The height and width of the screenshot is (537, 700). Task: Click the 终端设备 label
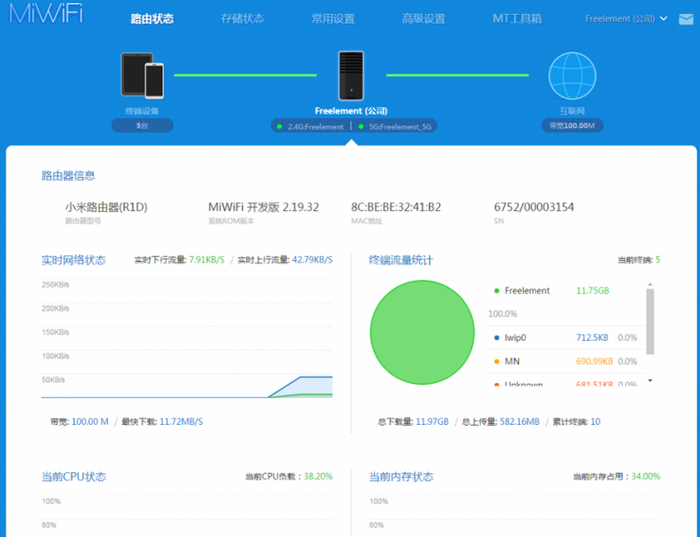click(x=142, y=111)
